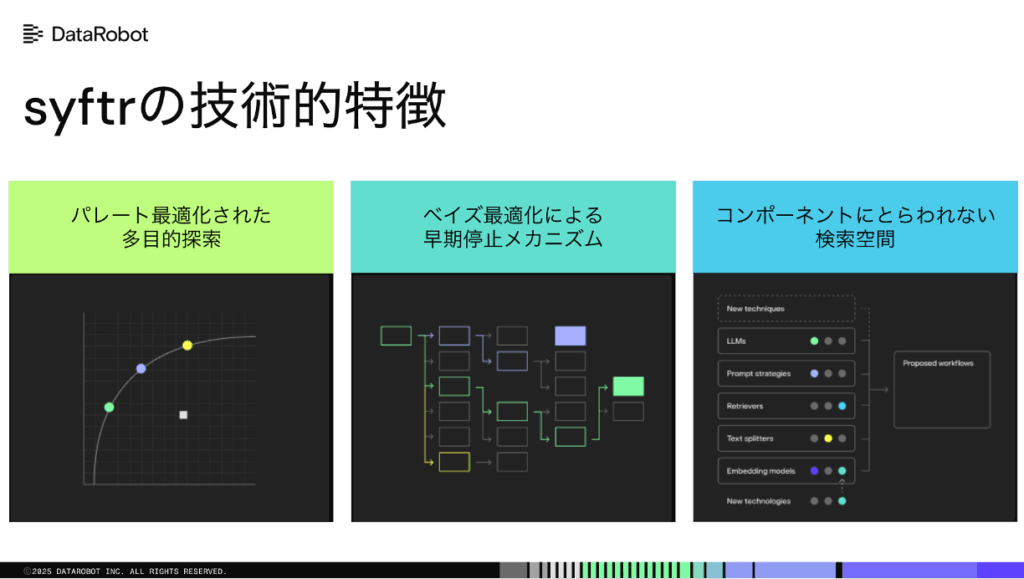Select the green dot in the LLMs row
The width and height of the screenshot is (1024, 579).
click(x=814, y=341)
